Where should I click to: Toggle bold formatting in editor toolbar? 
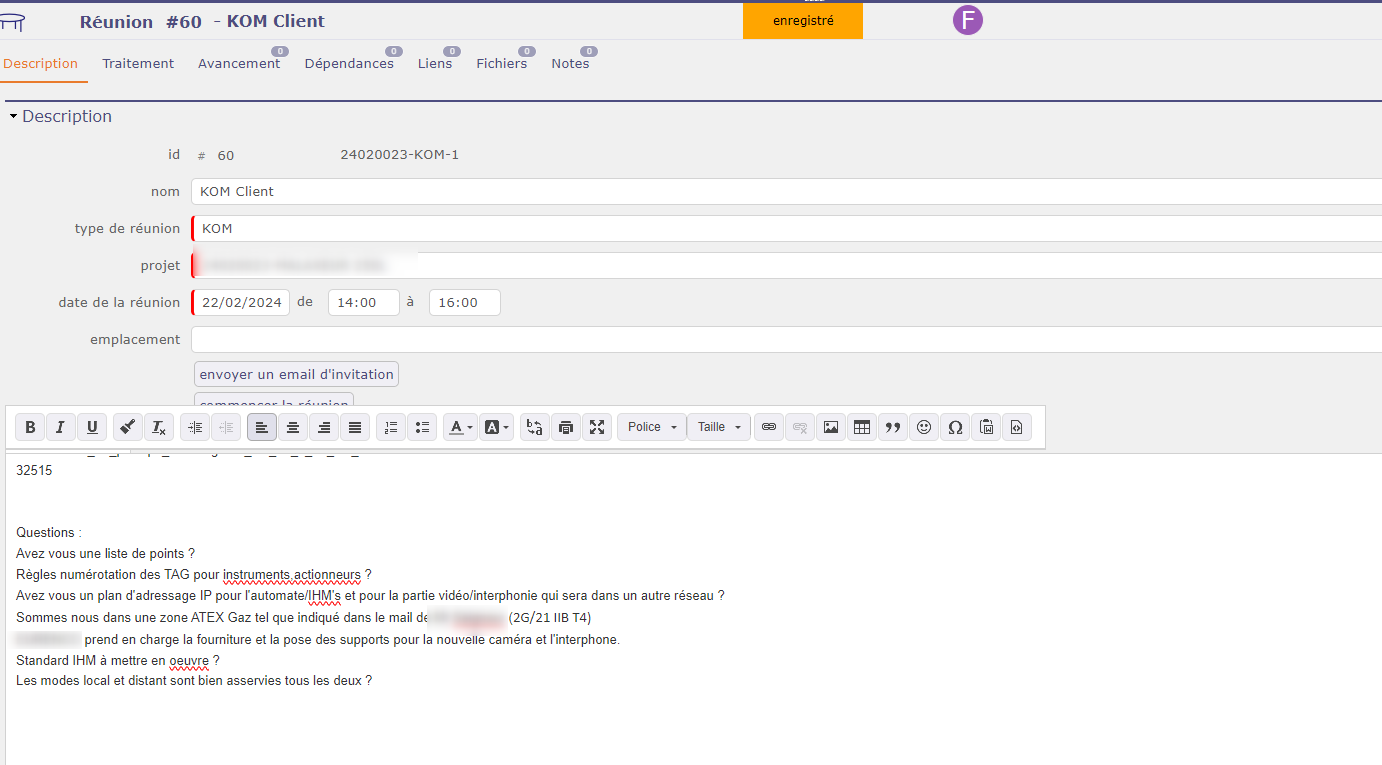point(30,427)
